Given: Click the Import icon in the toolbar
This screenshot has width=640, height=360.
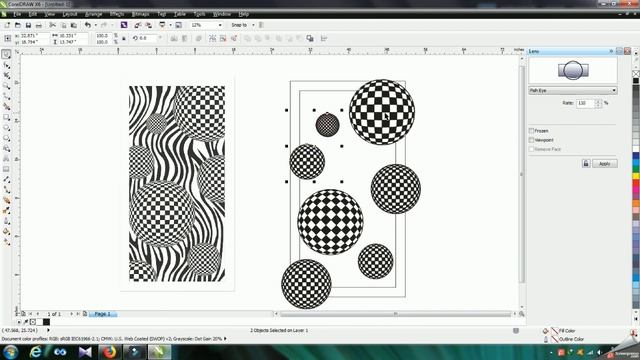Looking at the screenshot, I should pos(138,25).
